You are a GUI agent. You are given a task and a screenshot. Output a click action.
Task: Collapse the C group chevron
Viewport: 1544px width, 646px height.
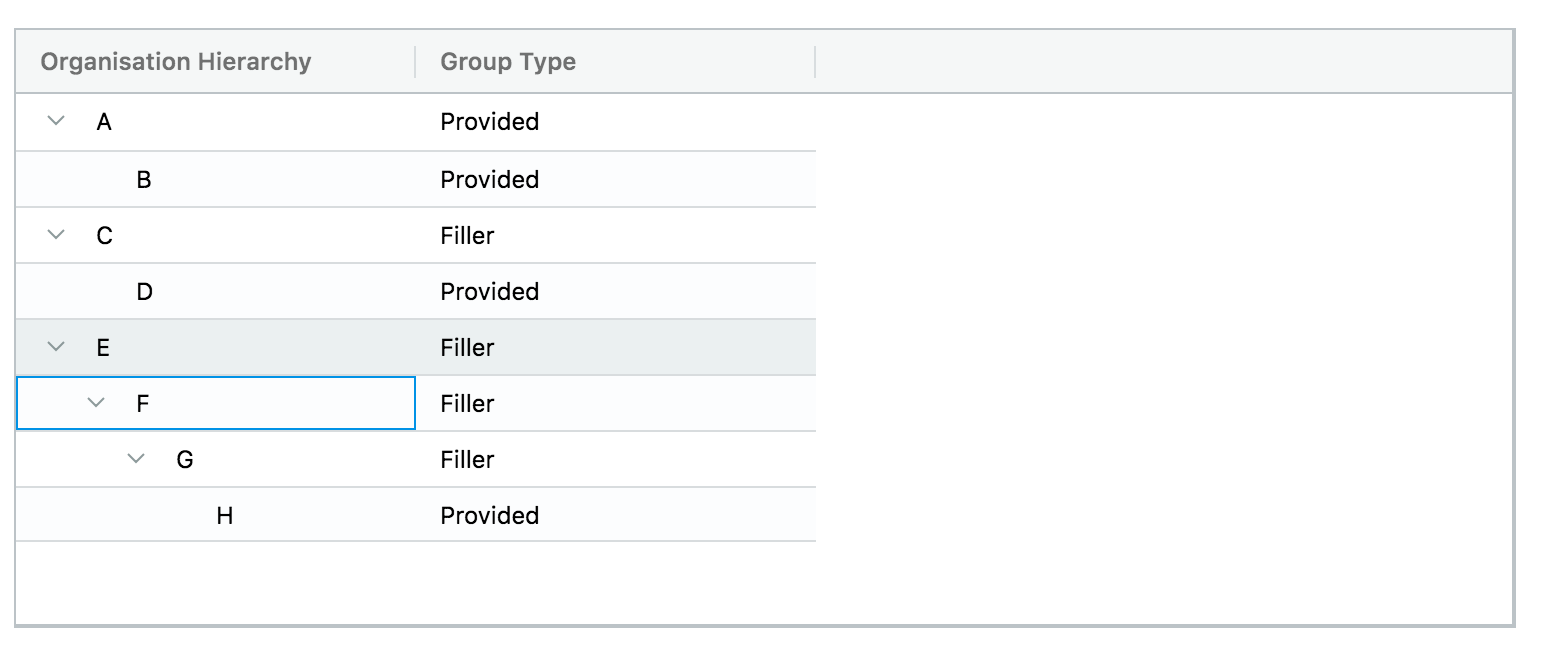coord(56,235)
